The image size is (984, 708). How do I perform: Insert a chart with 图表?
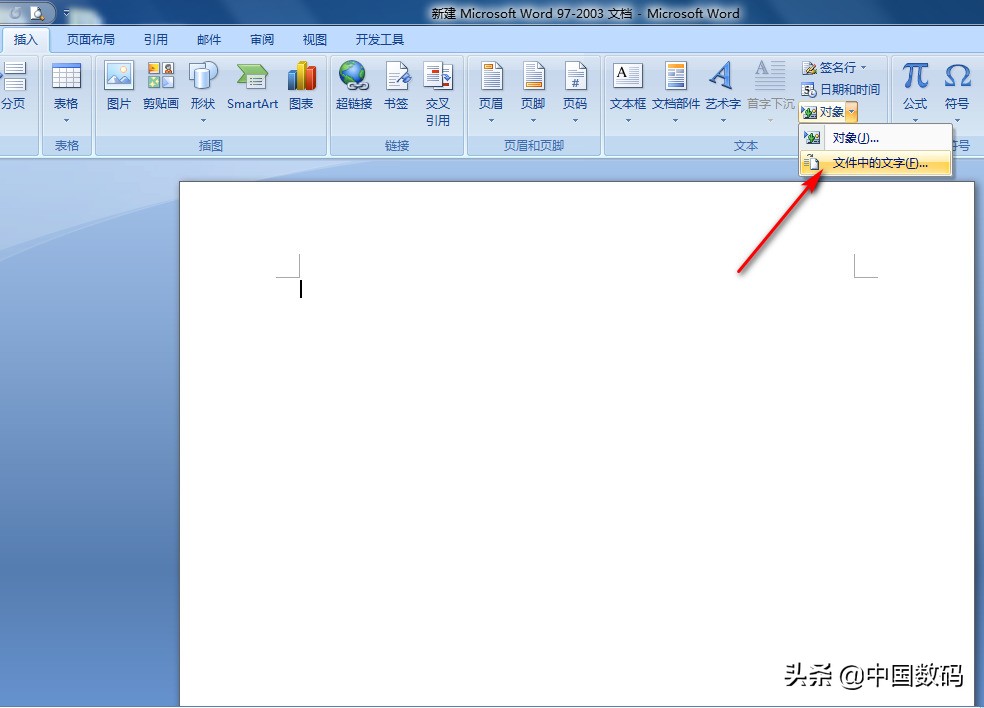[x=301, y=87]
